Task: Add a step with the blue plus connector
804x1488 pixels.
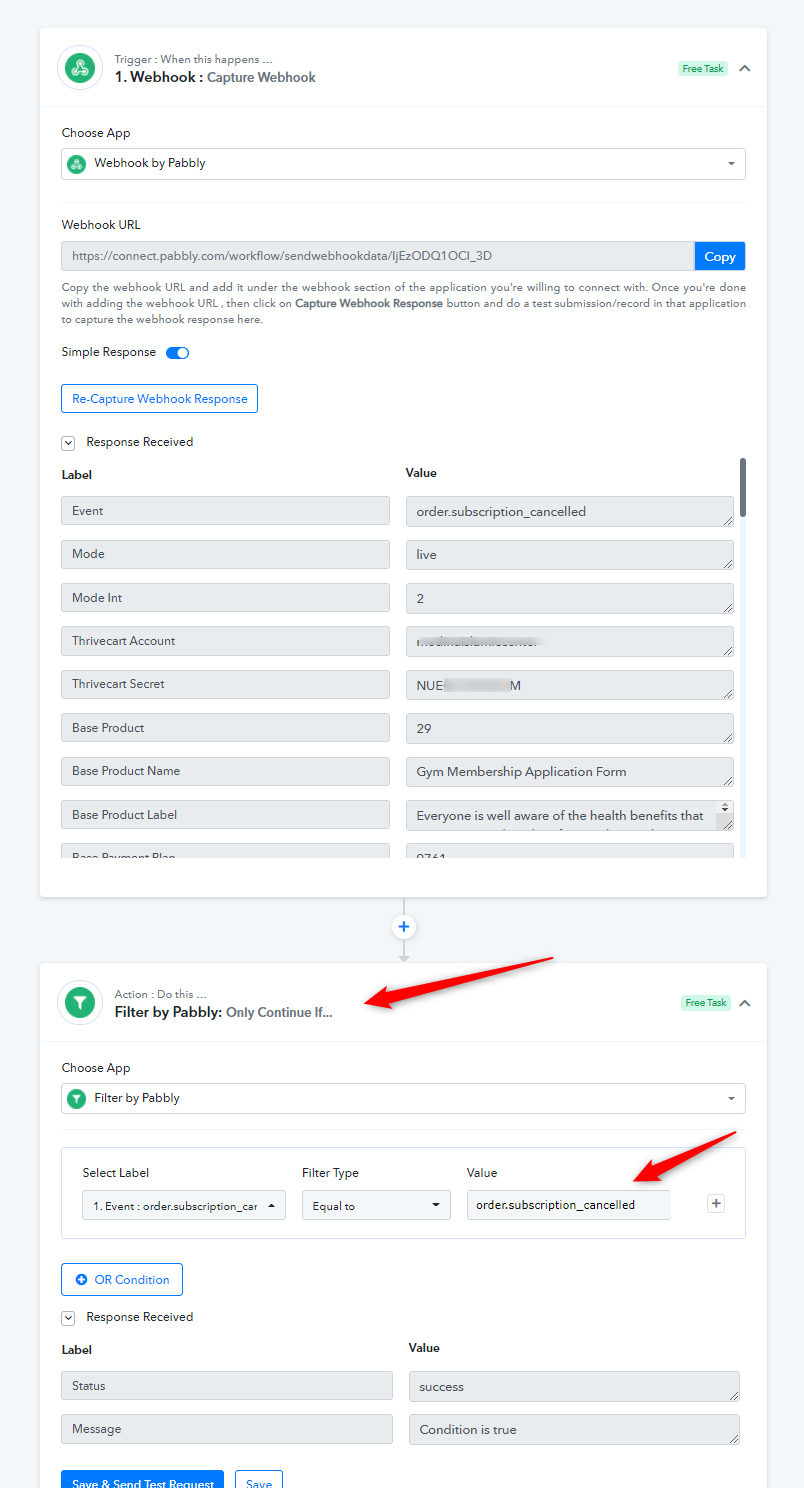Action: [404, 927]
